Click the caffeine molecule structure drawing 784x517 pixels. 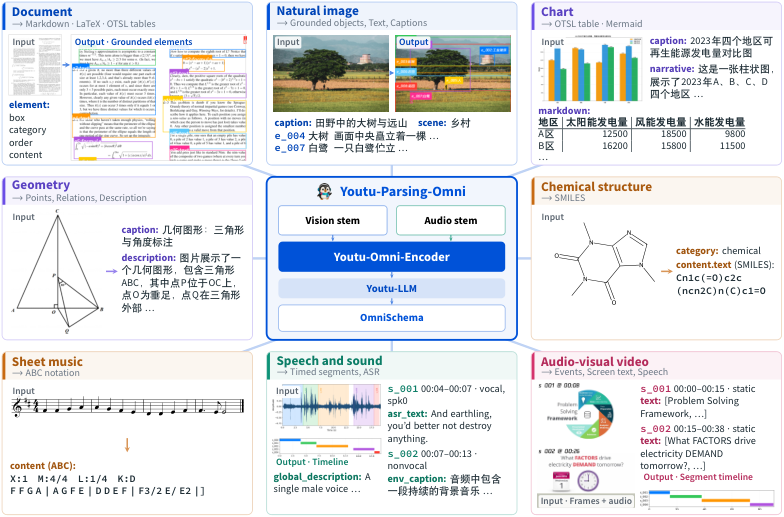pyautogui.click(x=604, y=264)
